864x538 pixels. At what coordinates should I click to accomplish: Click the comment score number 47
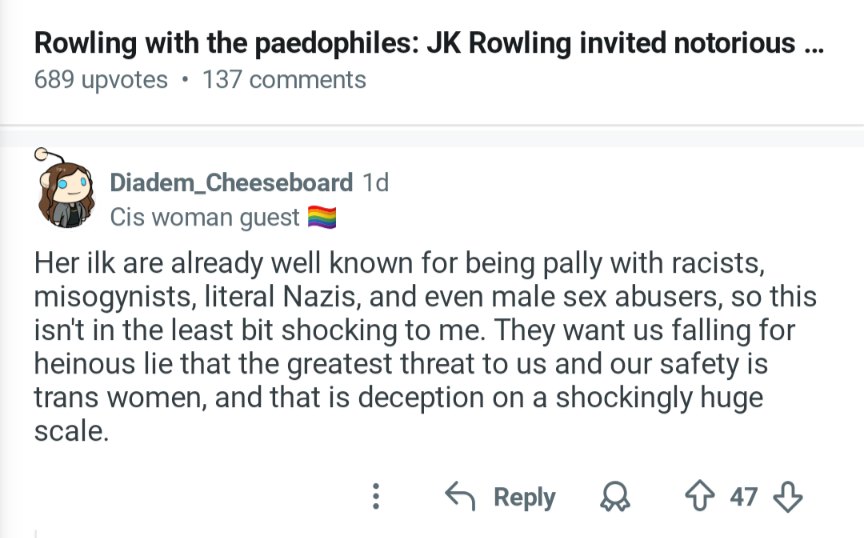[x=743, y=497]
